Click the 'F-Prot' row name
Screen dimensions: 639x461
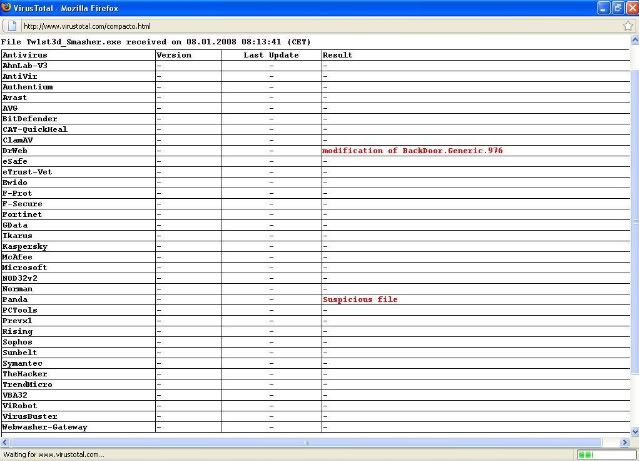[17, 193]
